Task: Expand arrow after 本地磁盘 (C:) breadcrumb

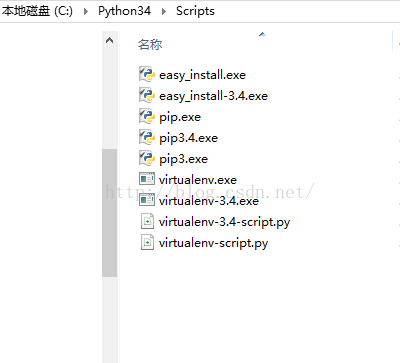Action: coord(86,11)
